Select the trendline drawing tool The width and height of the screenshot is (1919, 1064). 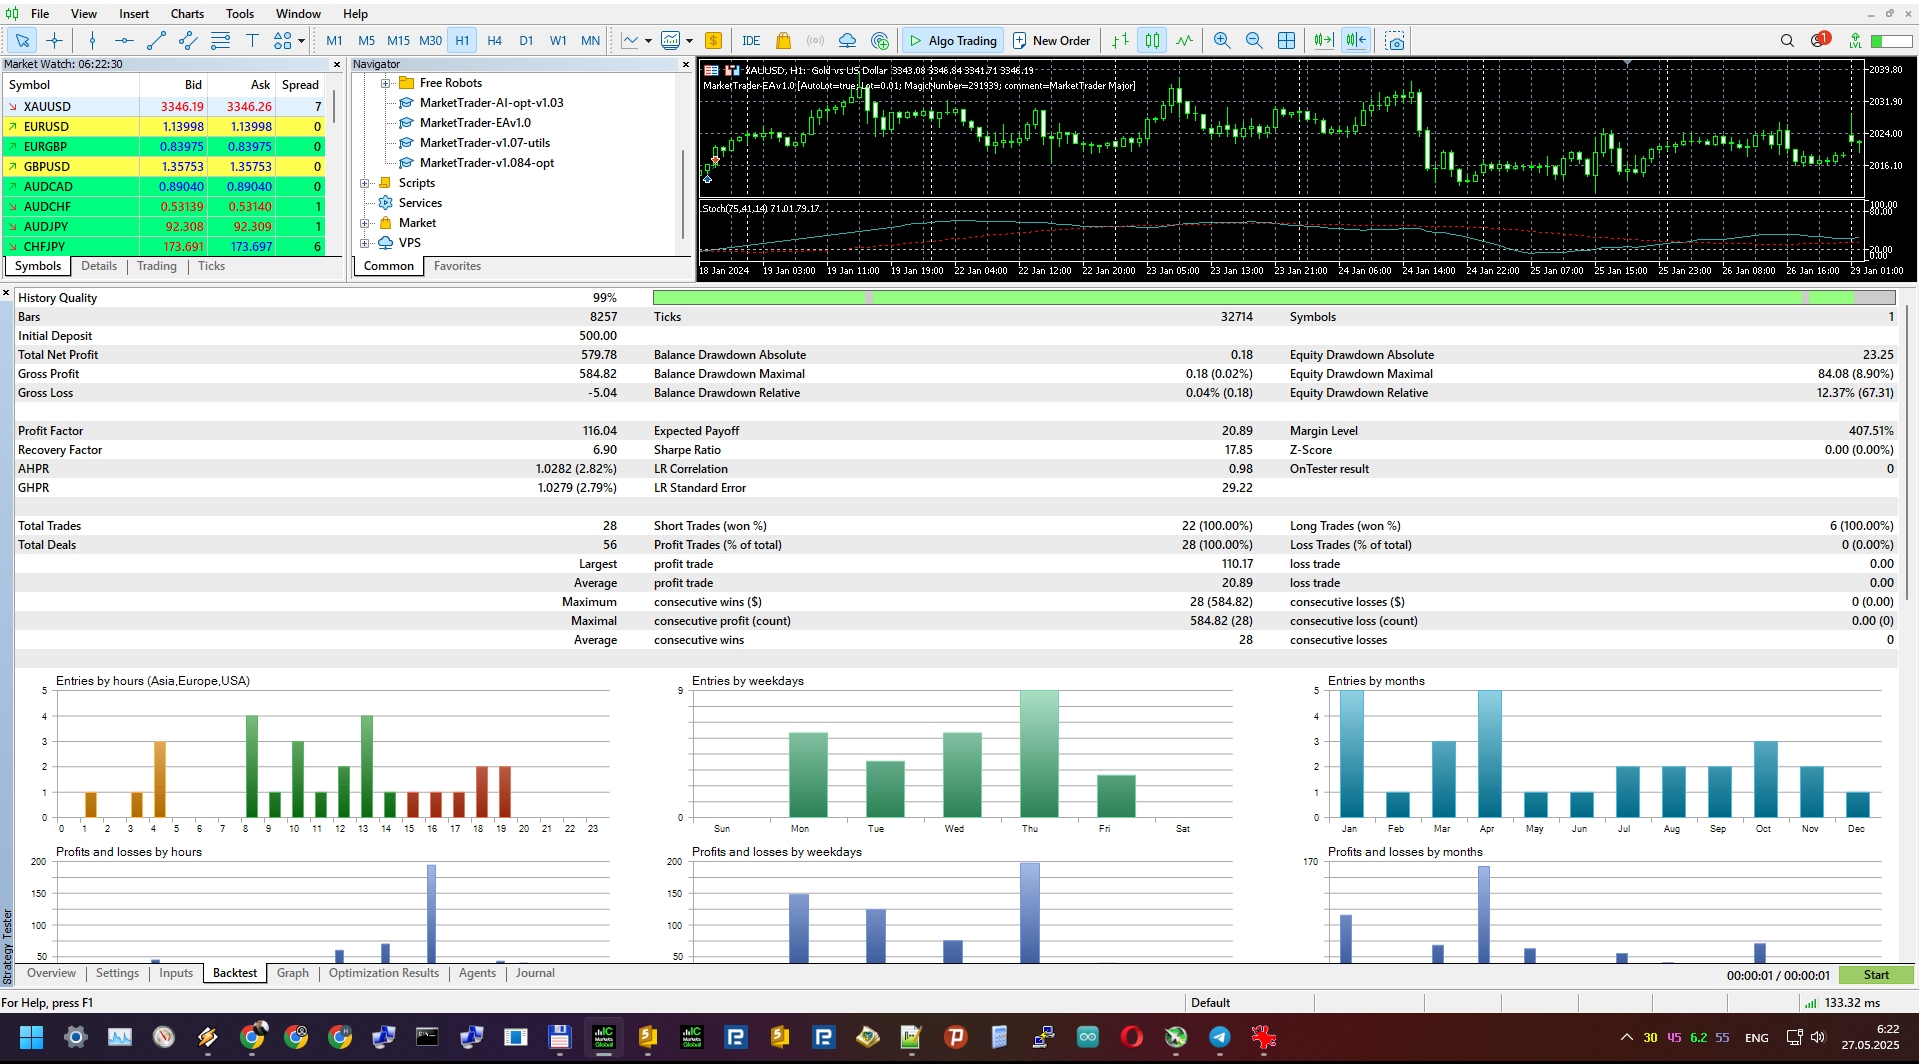point(156,41)
